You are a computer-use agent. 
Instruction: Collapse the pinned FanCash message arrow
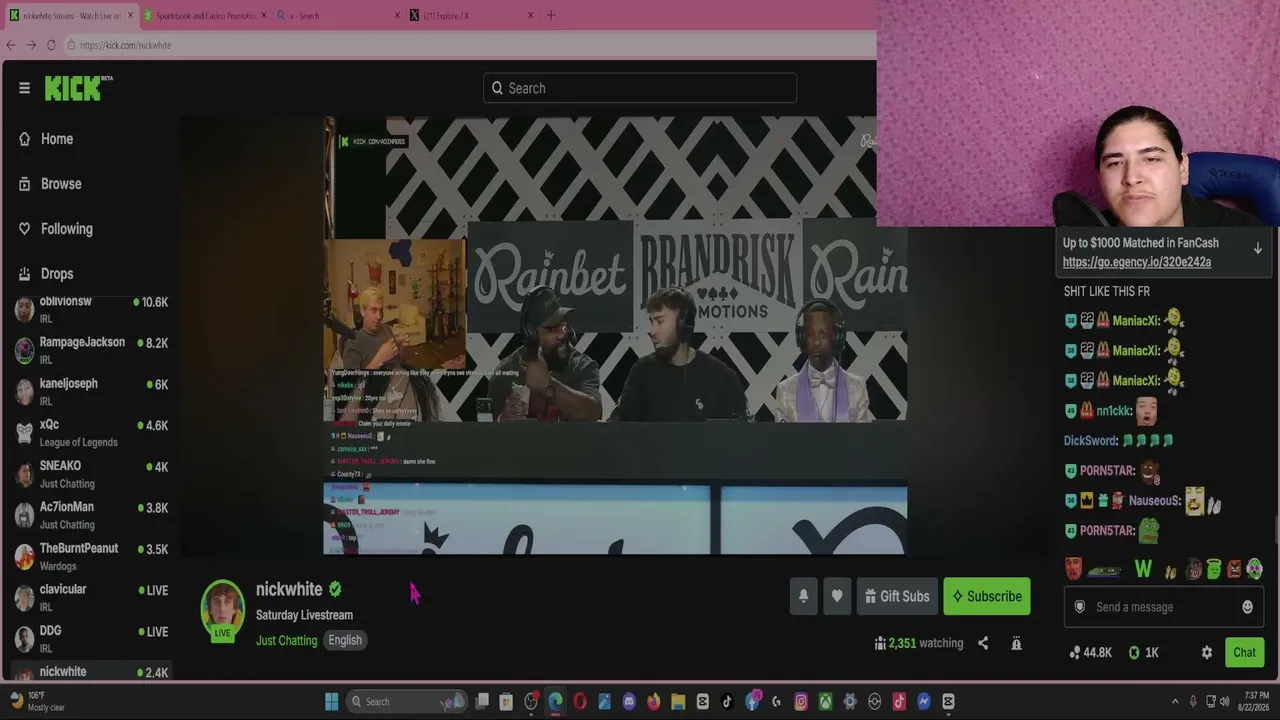(1258, 248)
